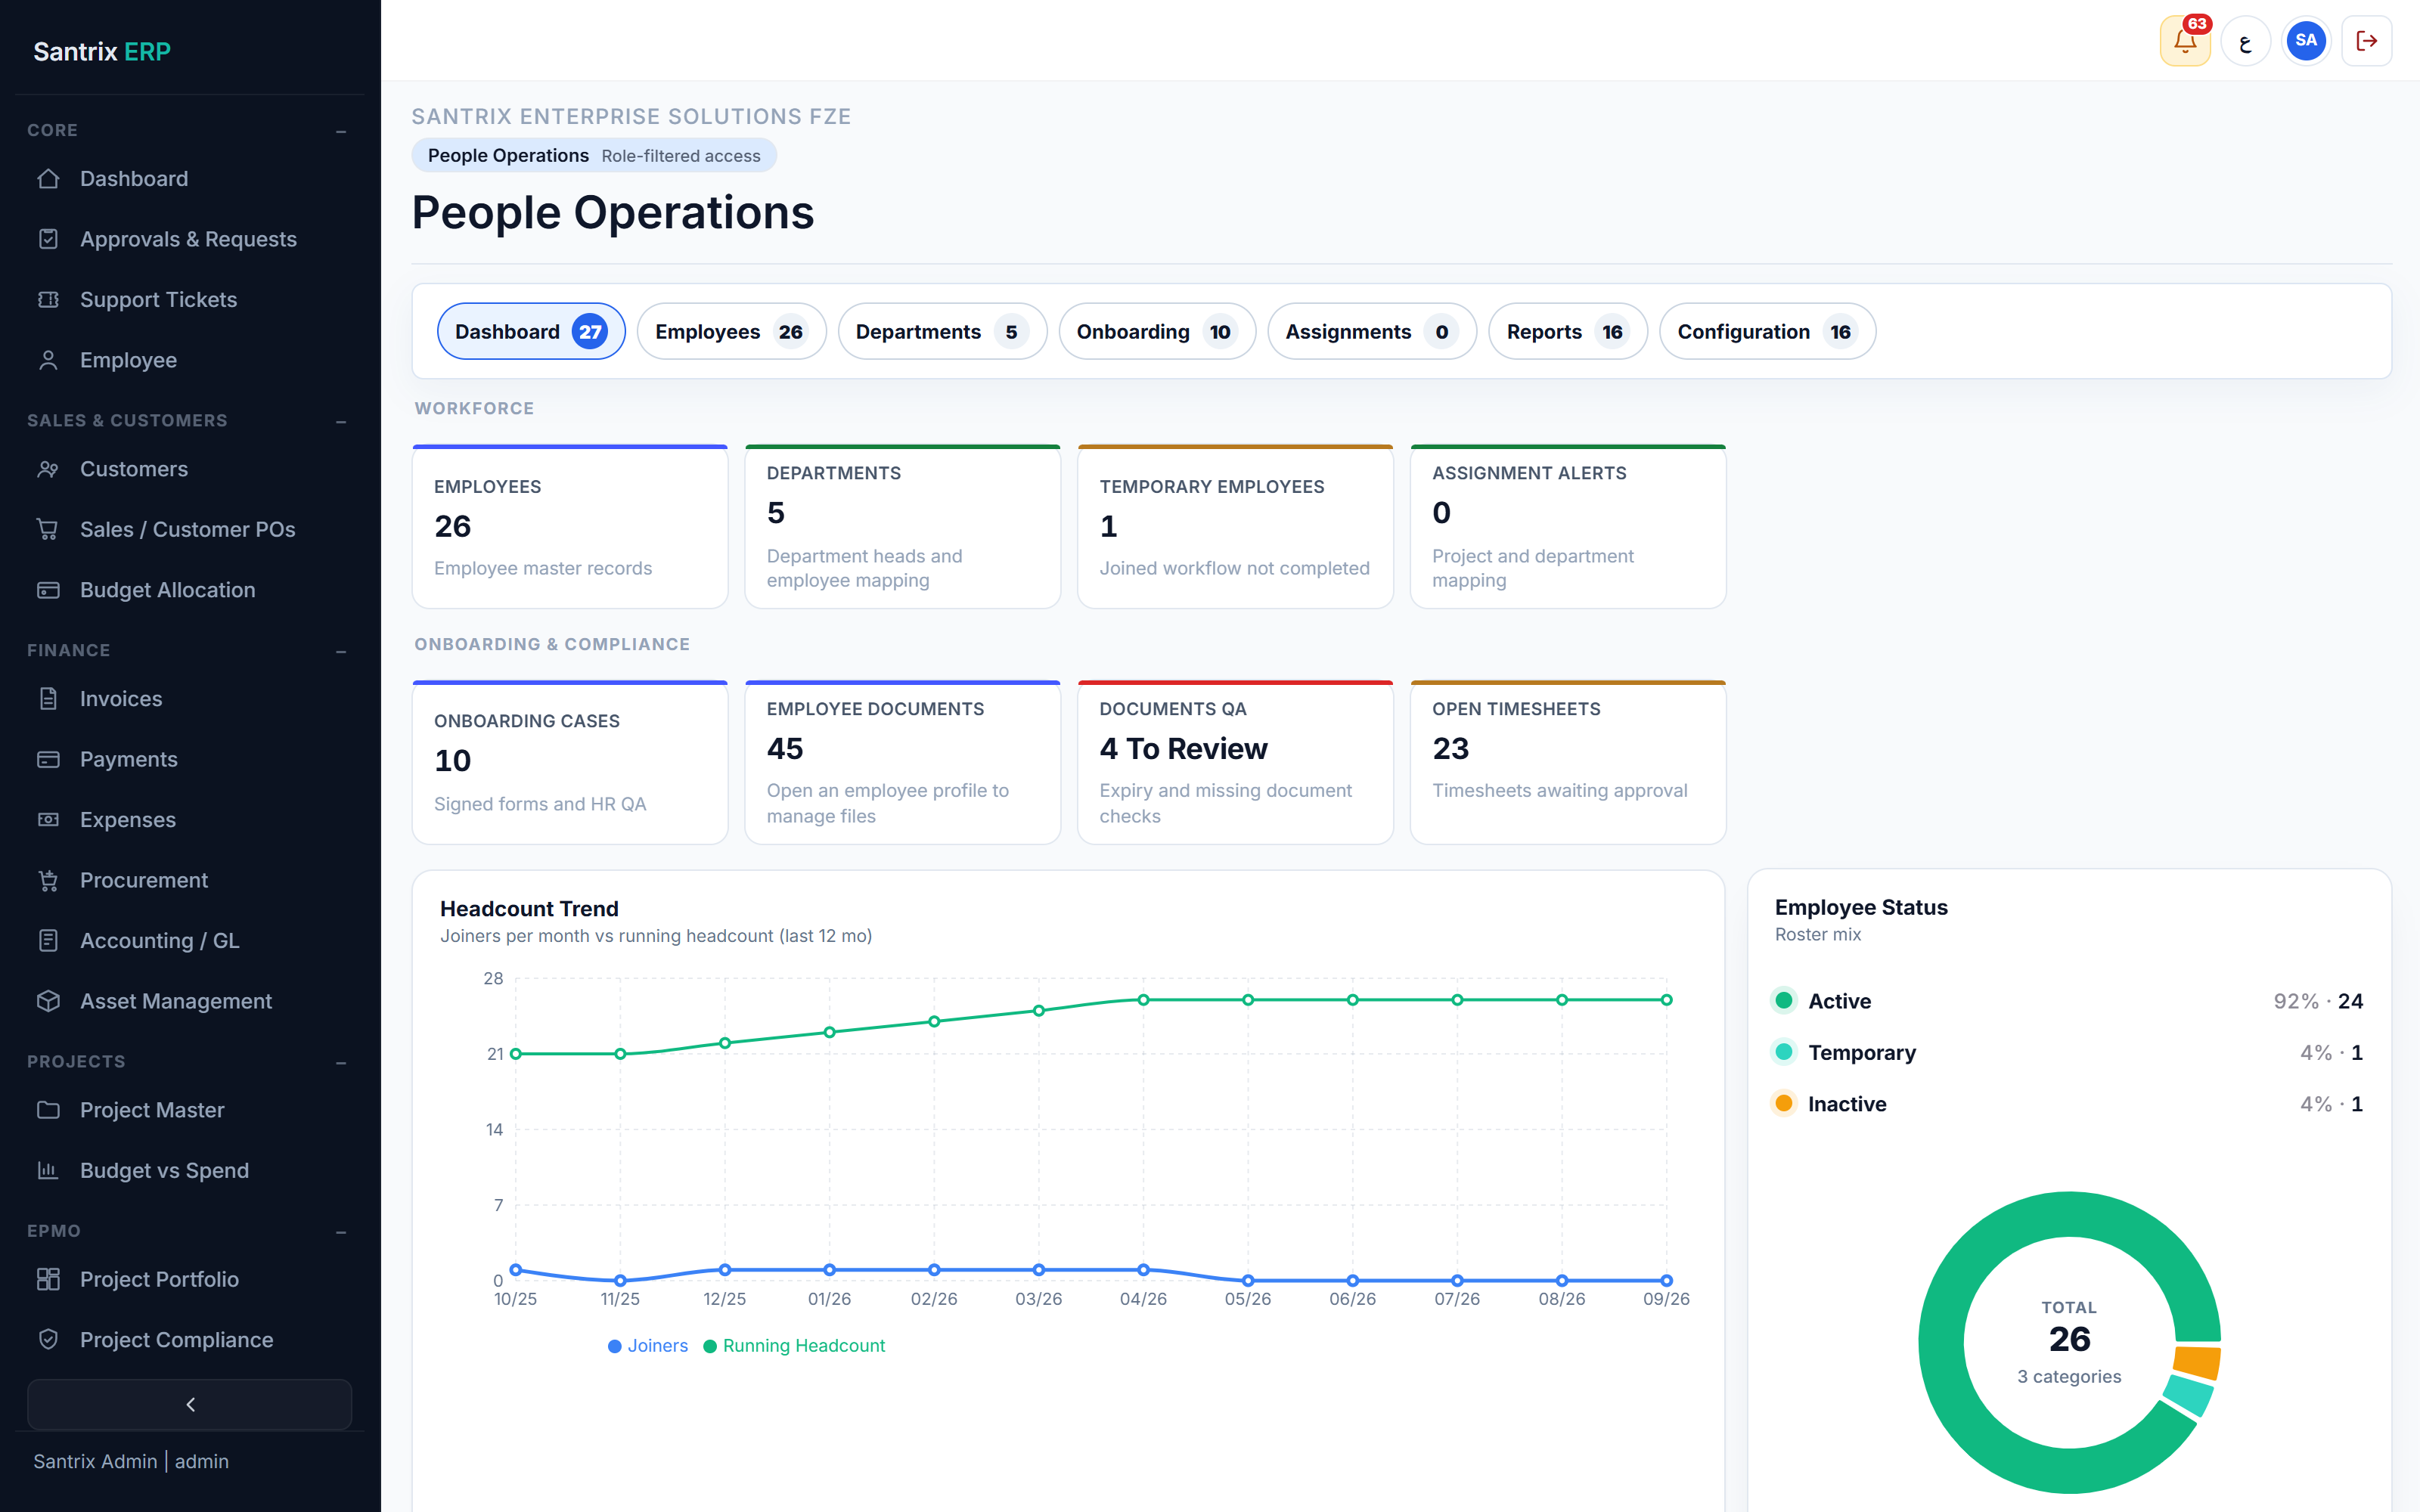The height and width of the screenshot is (1512, 2420).
Task: Collapse the FINANCE sidebar section
Action: pyautogui.click(x=341, y=651)
